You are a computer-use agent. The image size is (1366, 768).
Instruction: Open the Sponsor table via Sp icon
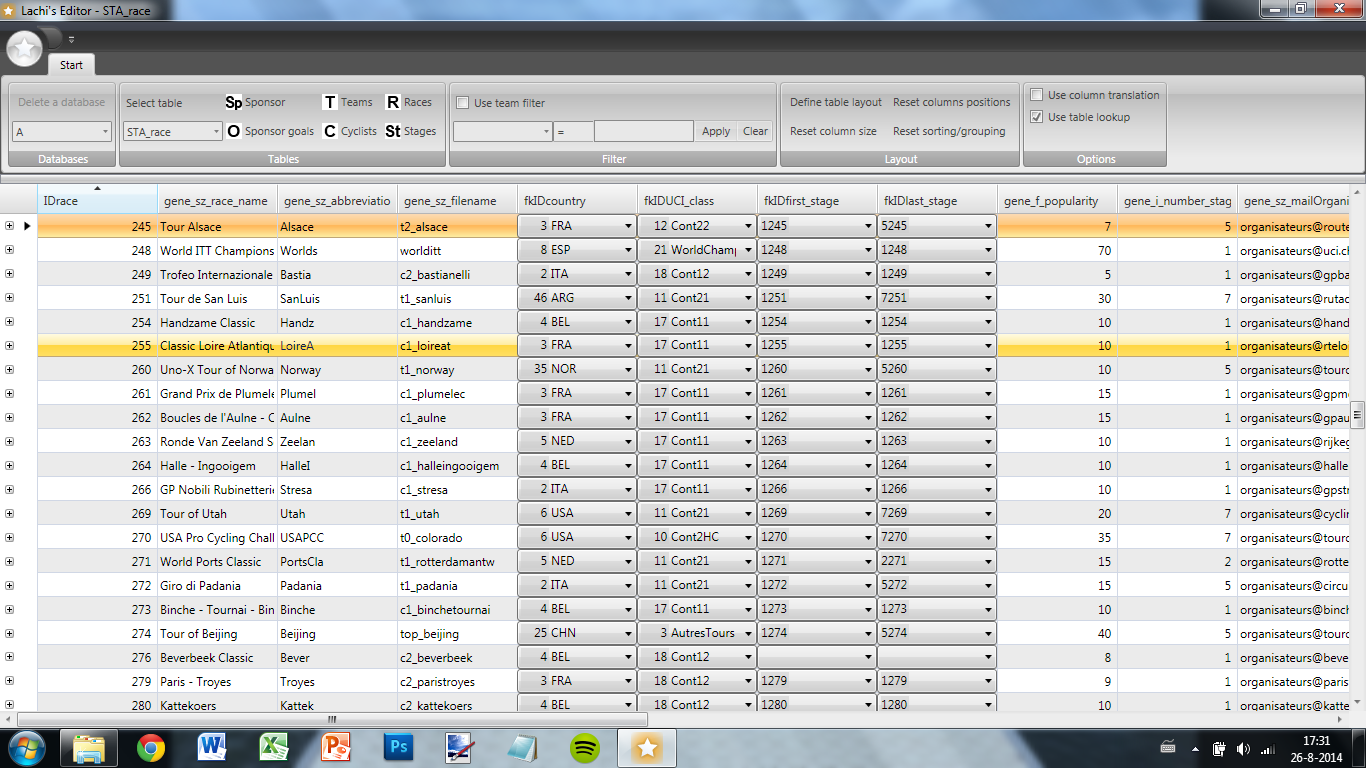click(233, 102)
